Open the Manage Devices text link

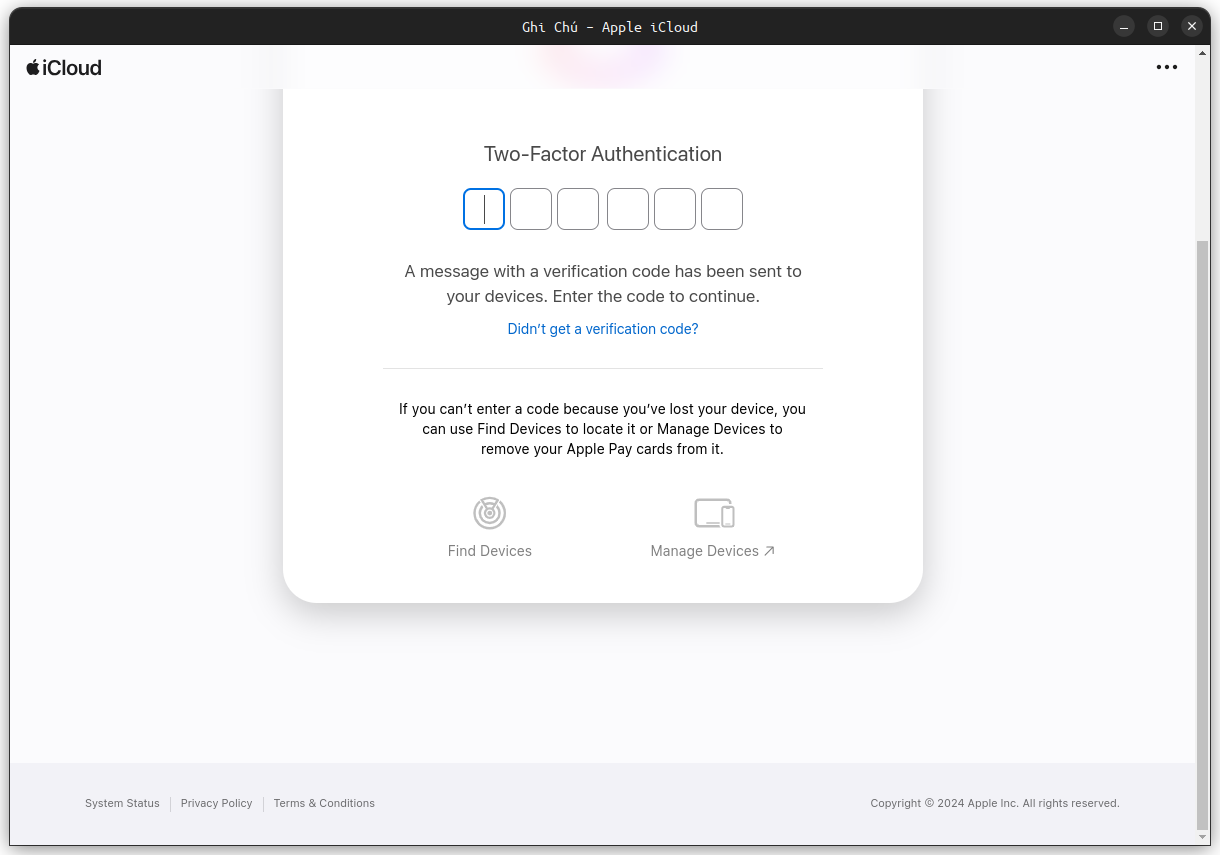point(712,551)
